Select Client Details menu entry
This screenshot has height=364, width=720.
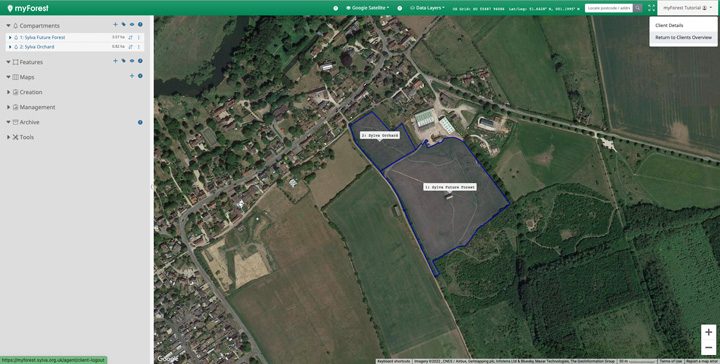pyautogui.click(x=669, y=25)
